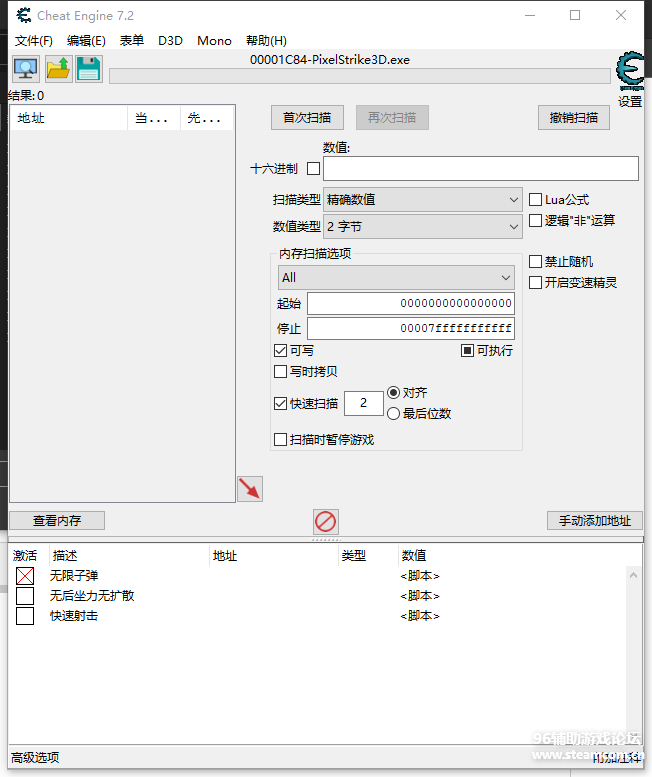Clear address list red stop icon
The width and height of the screenshot is (652, 777).
coord(326,522)
